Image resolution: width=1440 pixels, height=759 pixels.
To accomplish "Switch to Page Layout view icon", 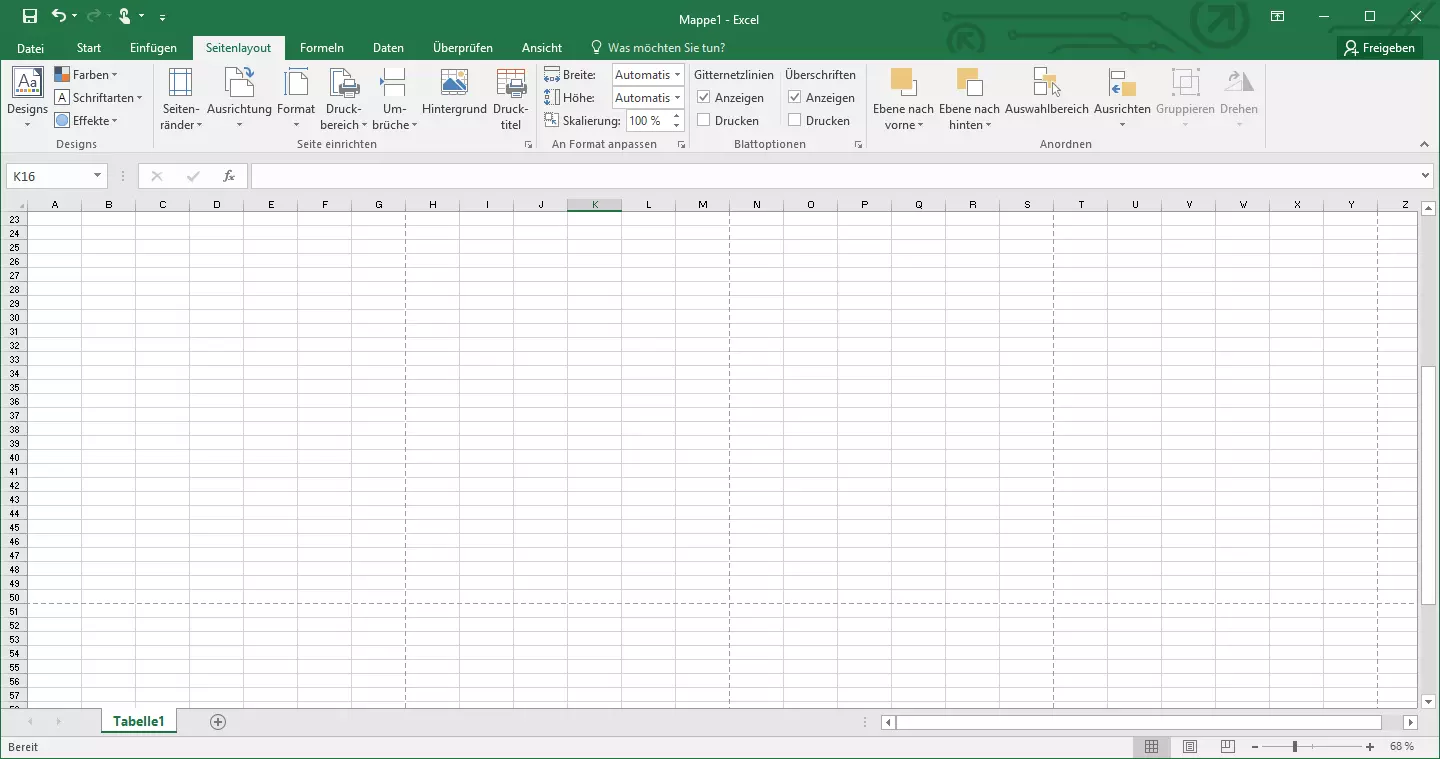I will tap(1190, 747).
